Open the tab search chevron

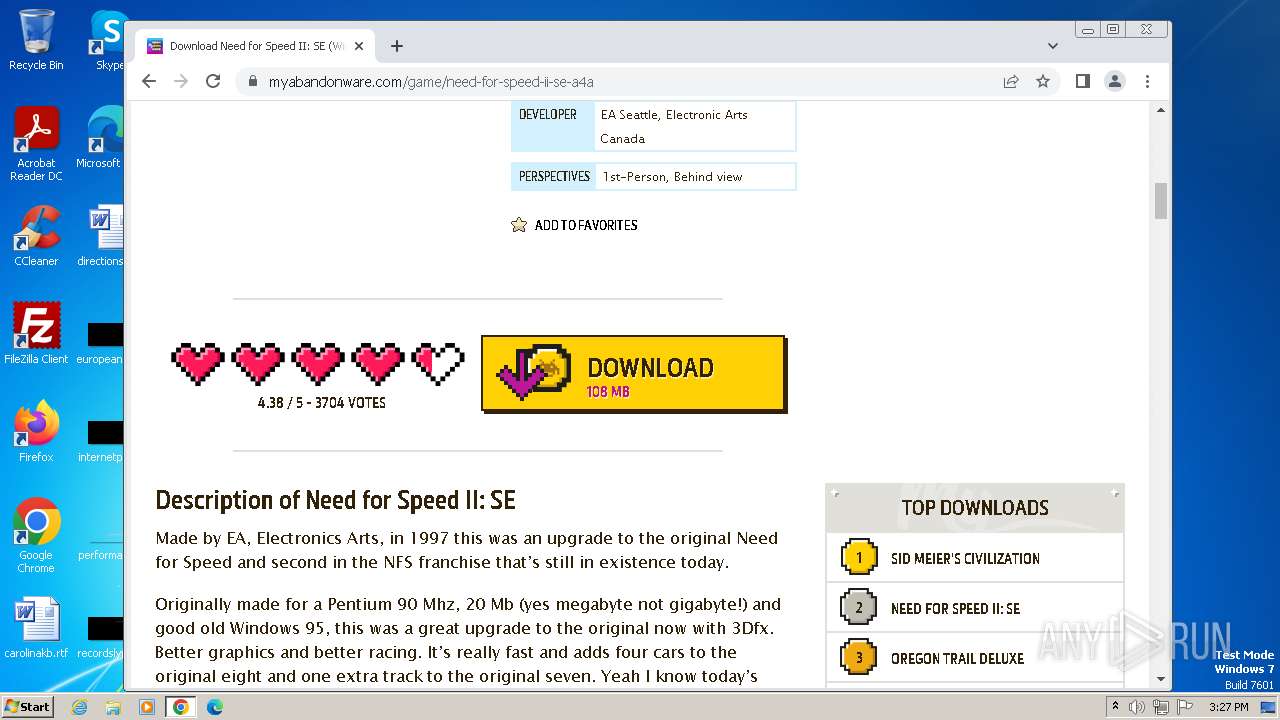click(x=1052, y=46)
